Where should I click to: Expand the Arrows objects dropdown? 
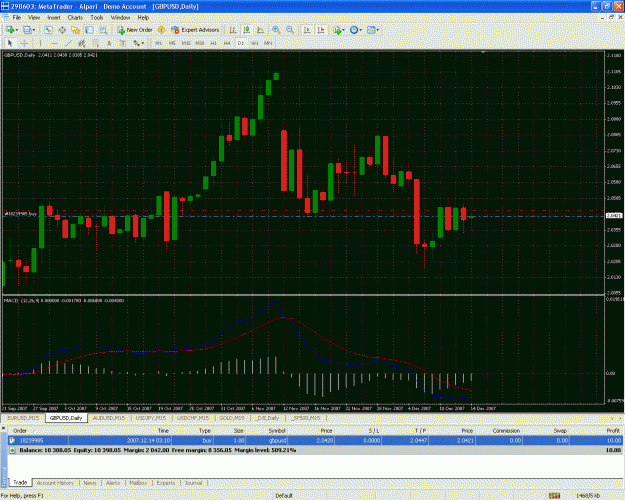(x=143, y=43)
